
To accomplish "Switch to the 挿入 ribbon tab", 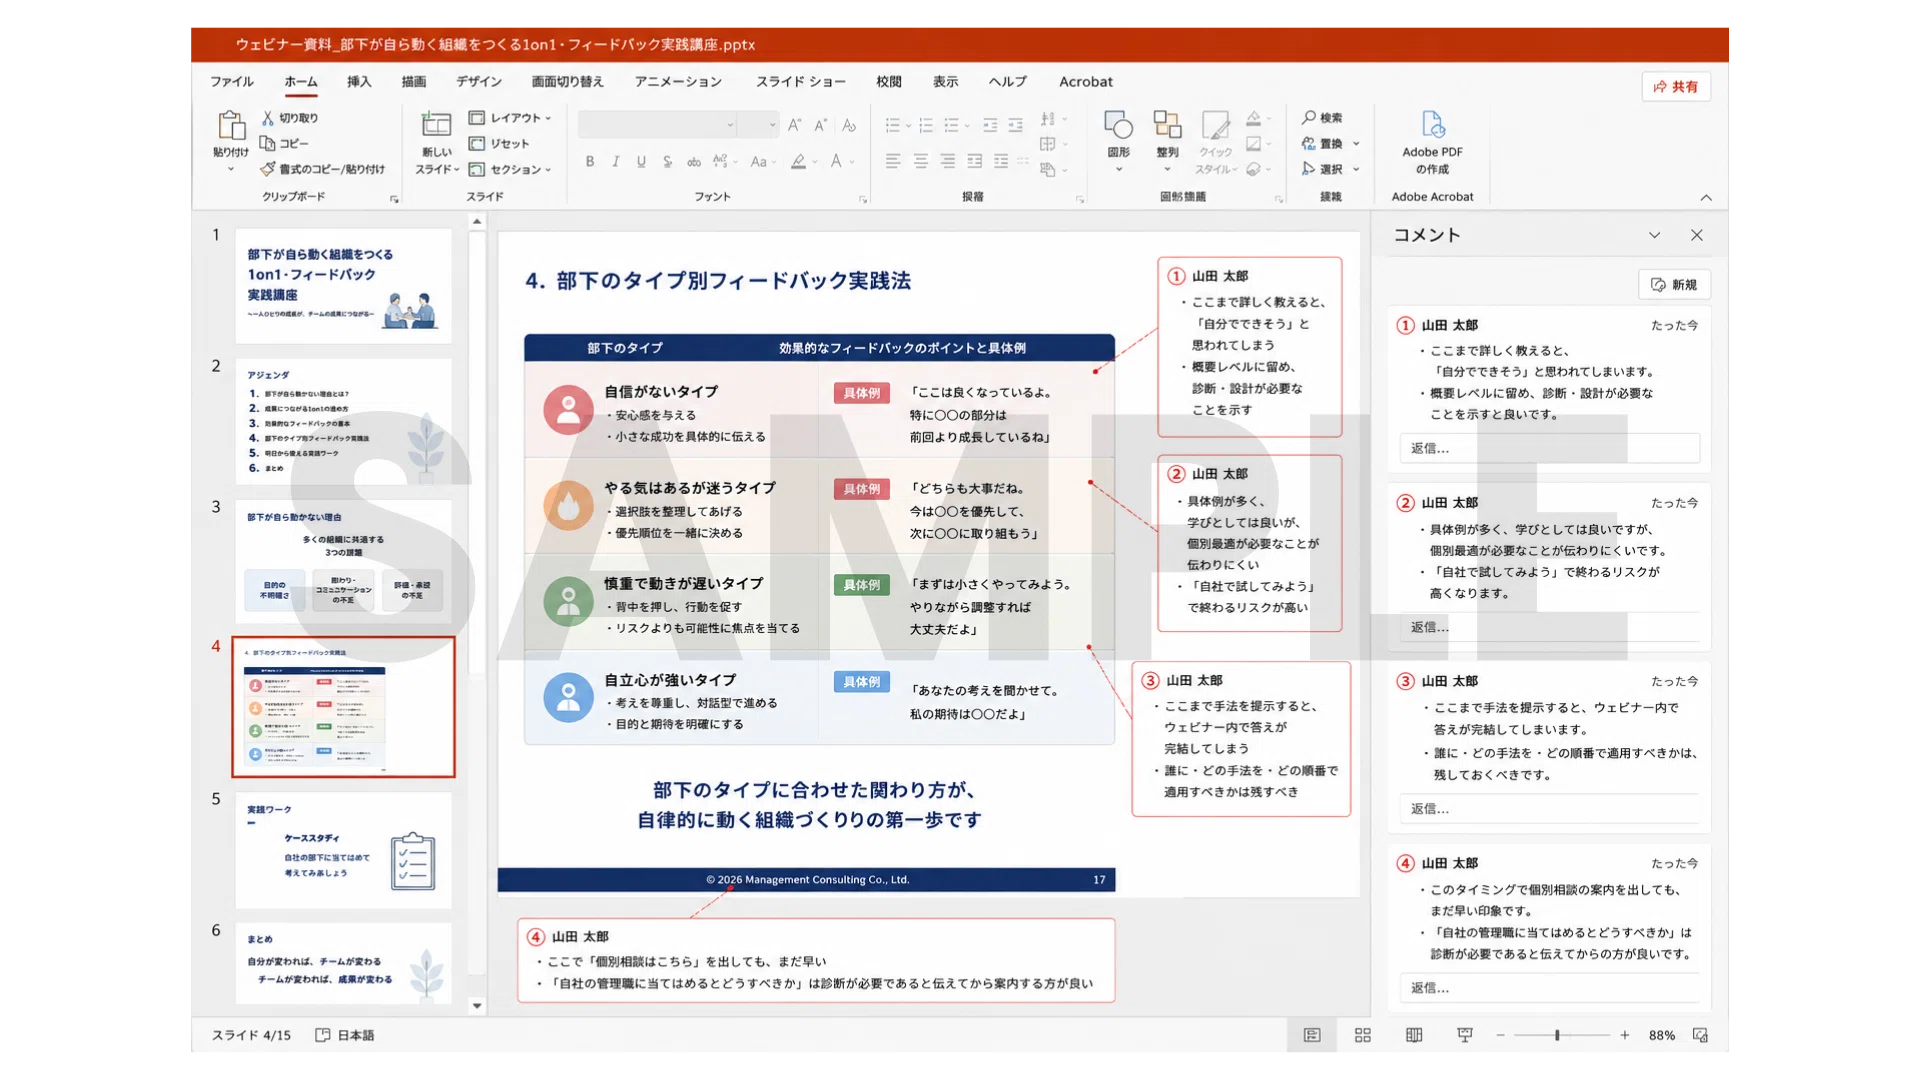I will (x=359, y=82).
